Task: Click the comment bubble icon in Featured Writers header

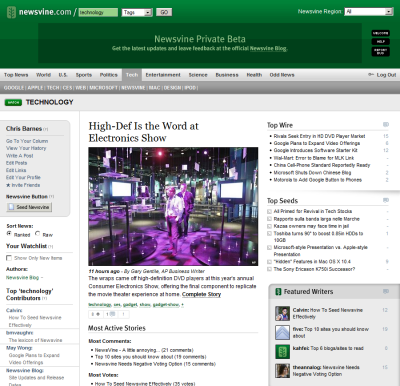Action: coord(386,291)
